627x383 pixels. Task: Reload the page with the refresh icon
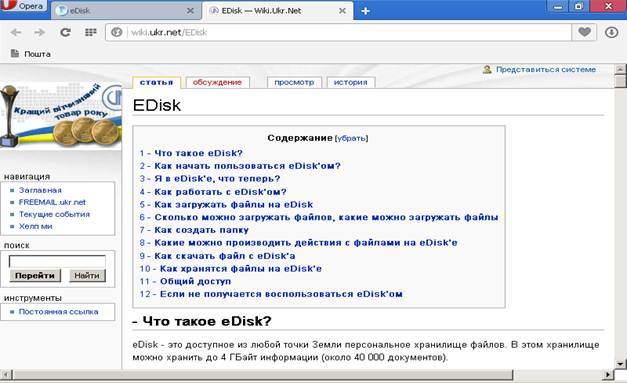pos(65,32)
